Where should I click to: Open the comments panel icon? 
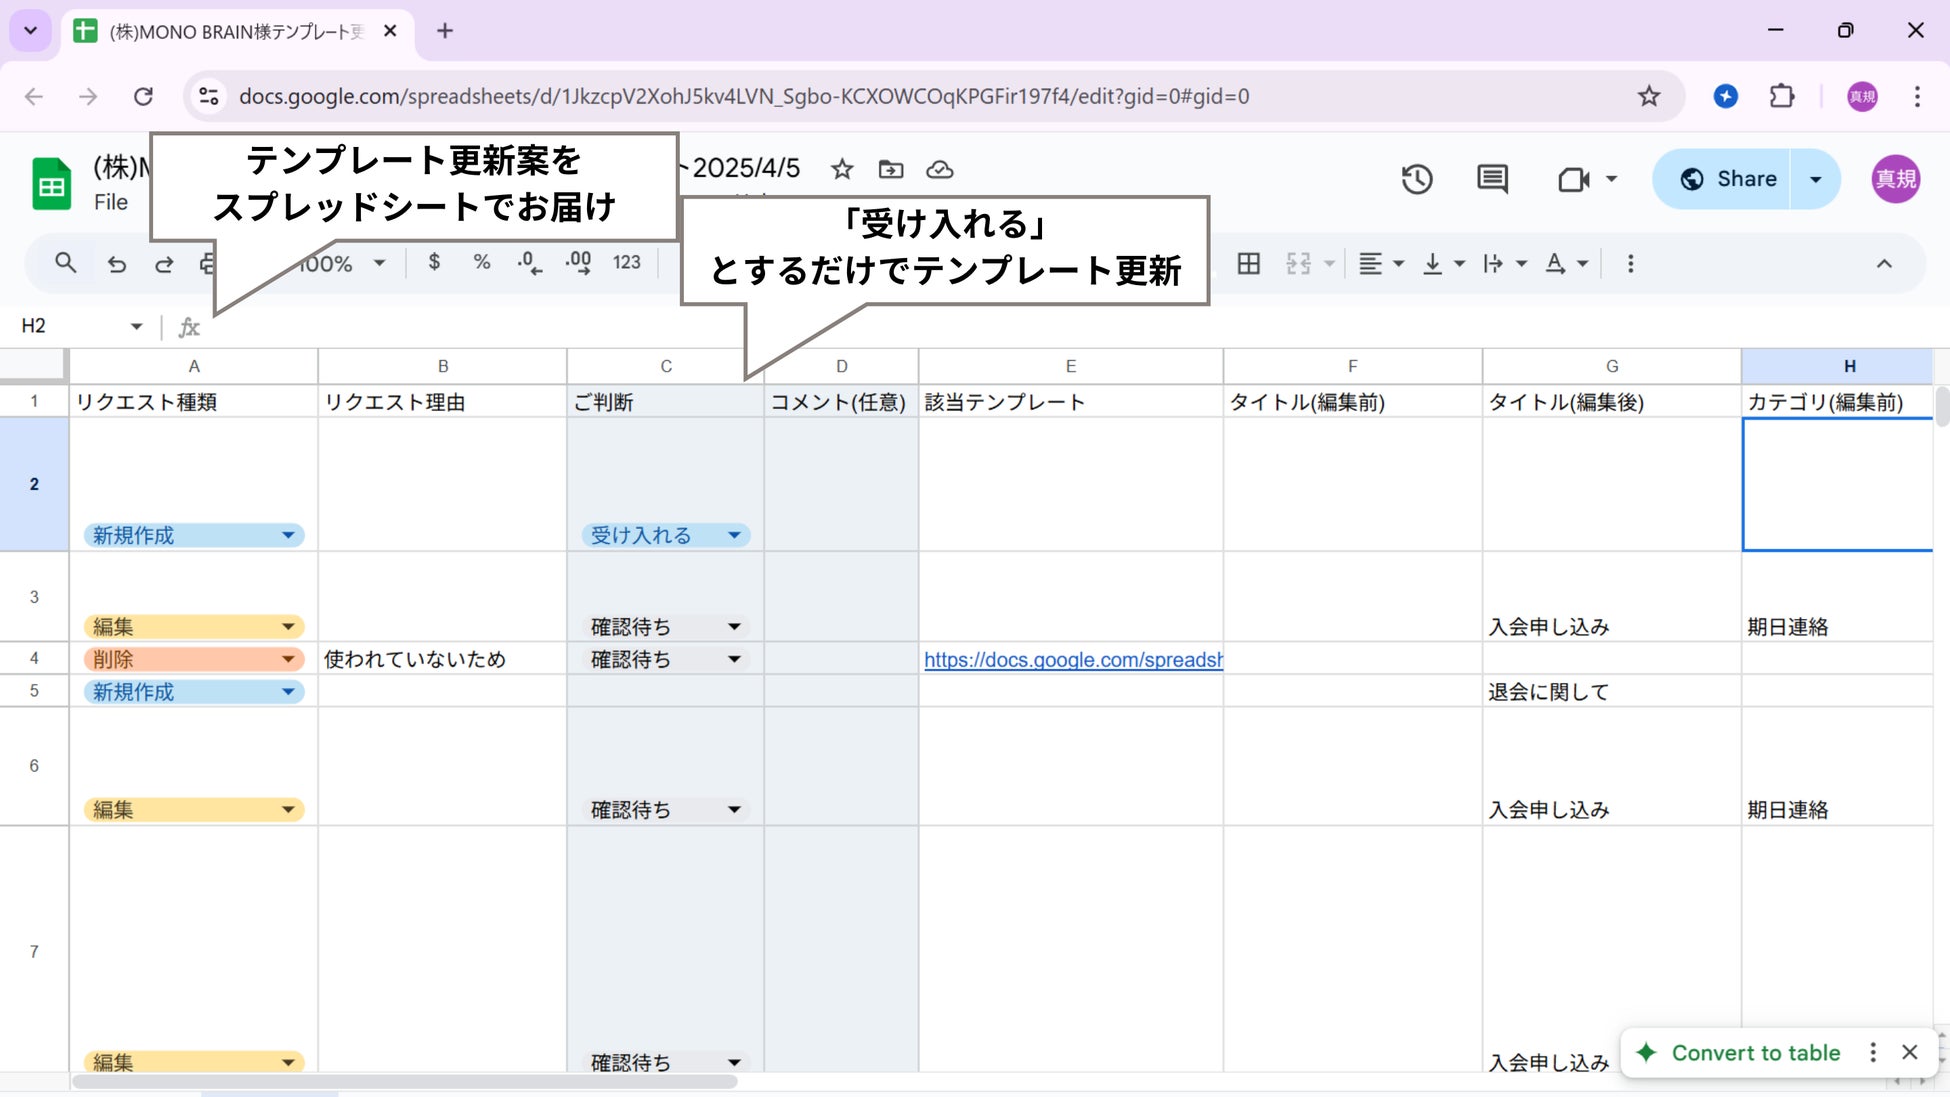point(1492,180)
